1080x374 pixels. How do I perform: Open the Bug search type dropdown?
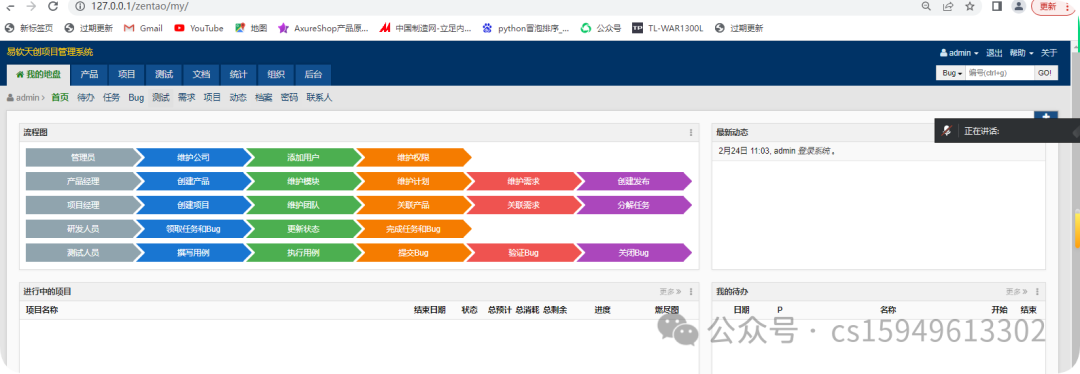coord(951,73)
